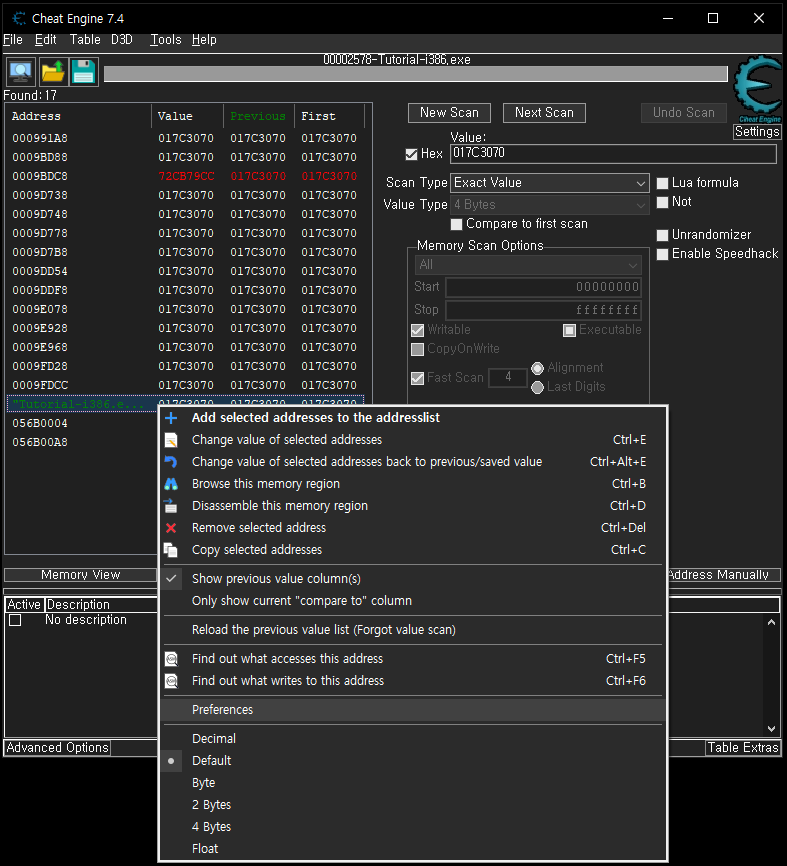Click the Find what accesses address icon
787x866 pixels.
click(x=172, y=659)
